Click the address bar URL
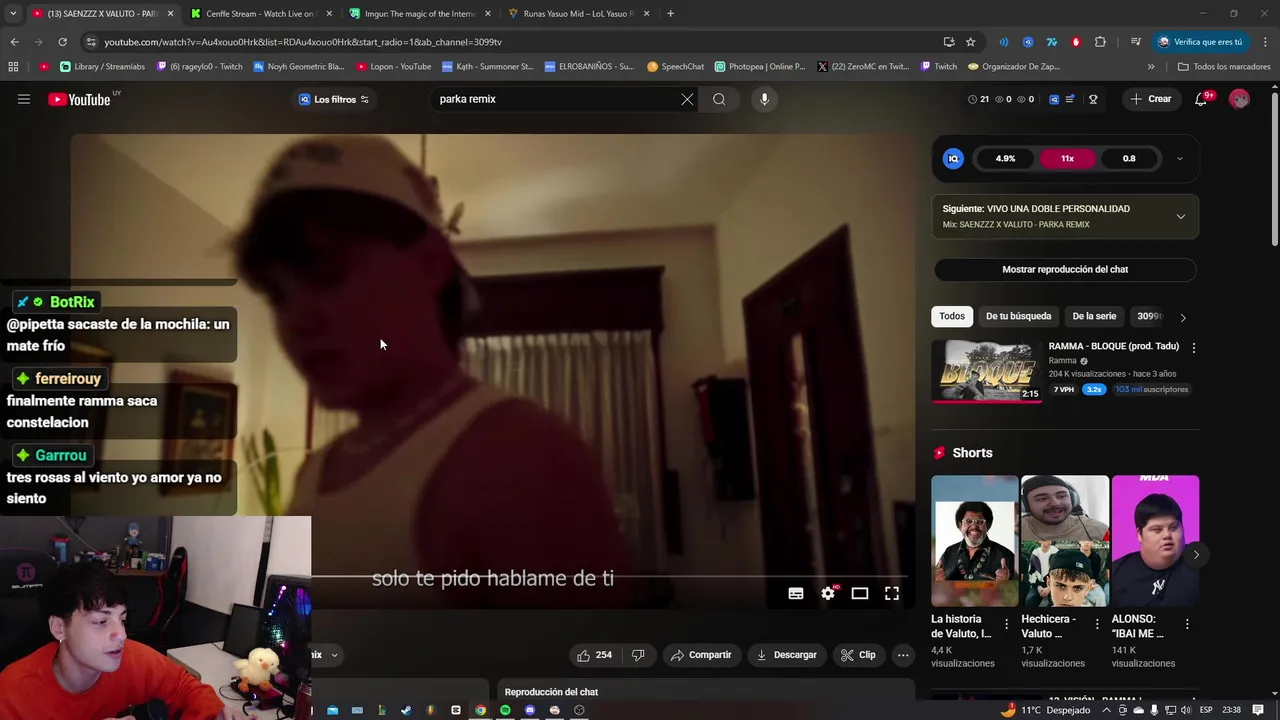1280x720 pixels. pyautogui.click(x=303, y=42)
